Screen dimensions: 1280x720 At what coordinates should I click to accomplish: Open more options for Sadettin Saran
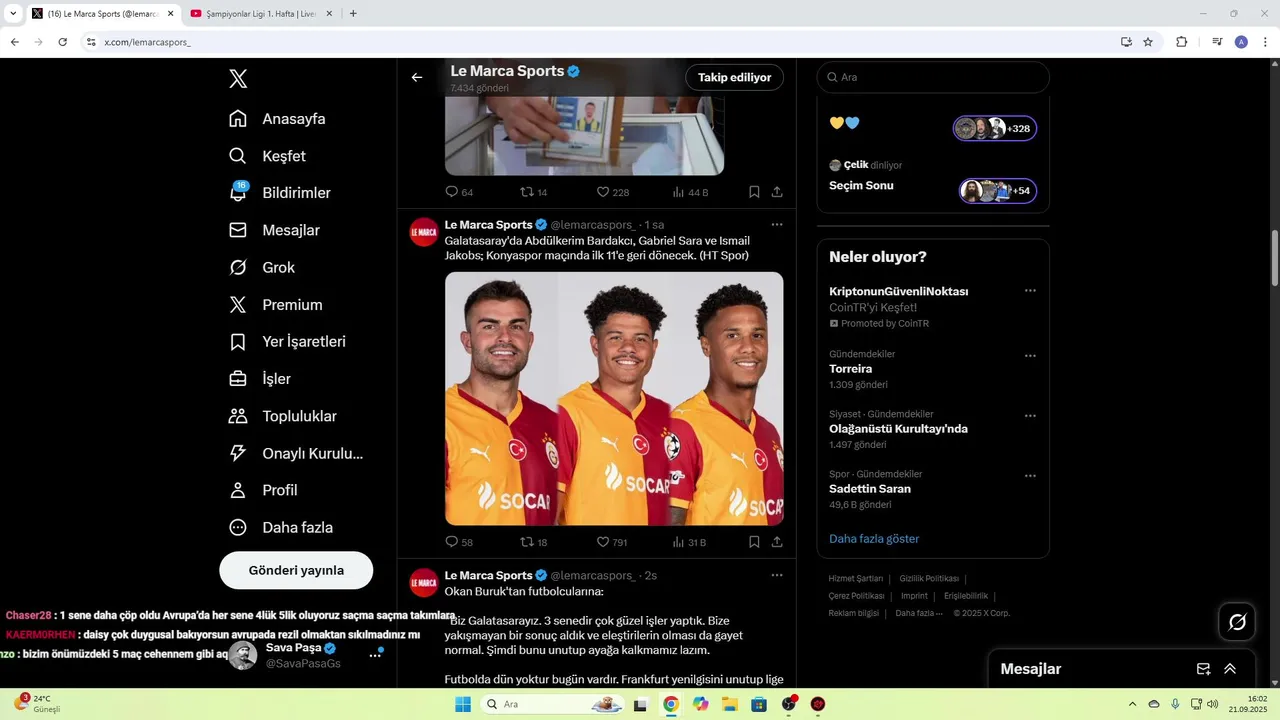(x=1030, y=475)
